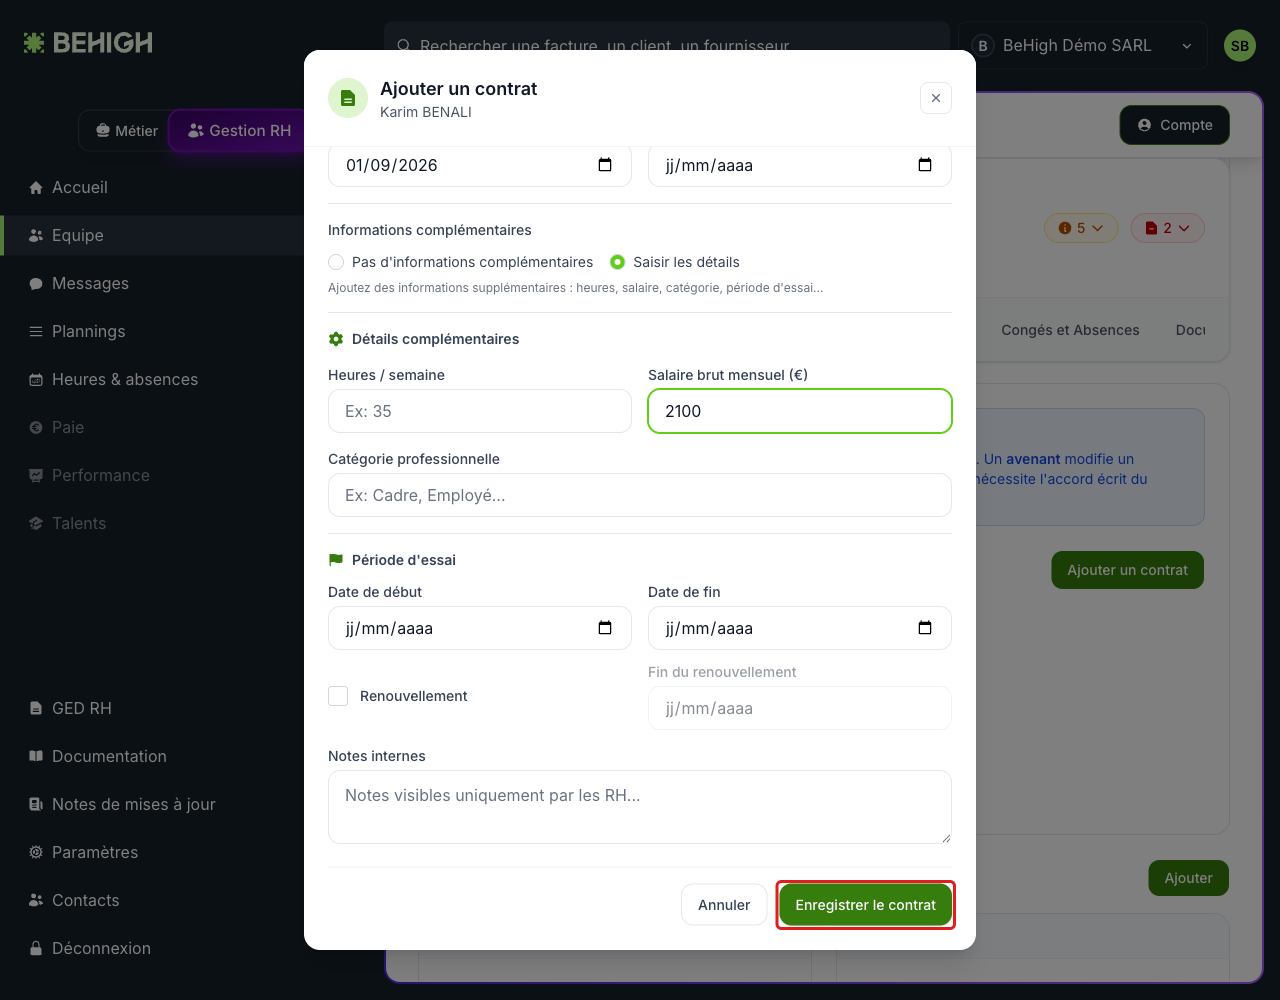
Task: Click the Contacts people icon
Action: point(36,901)
